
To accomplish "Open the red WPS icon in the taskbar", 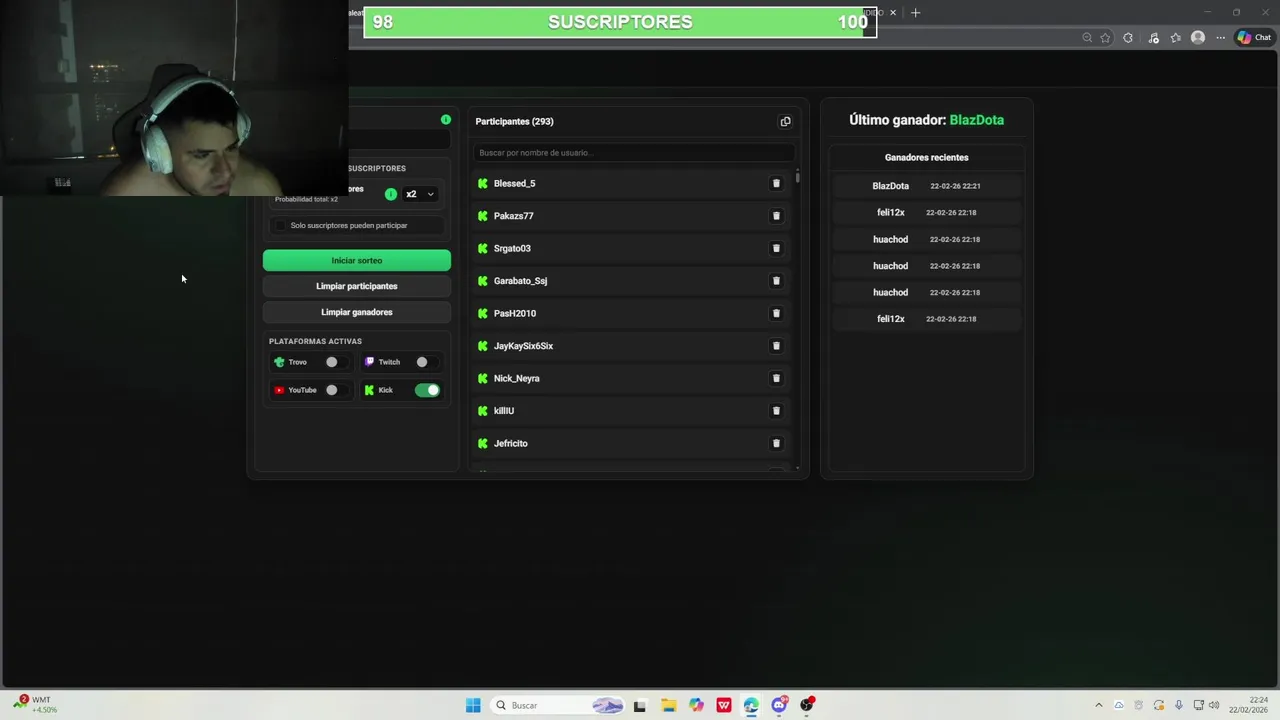I will coord(723,705).
